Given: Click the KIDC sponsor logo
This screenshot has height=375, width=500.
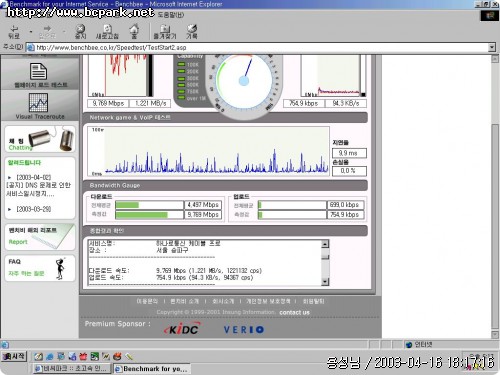Looking at the screenshot, I should click(x=182, y=329).
